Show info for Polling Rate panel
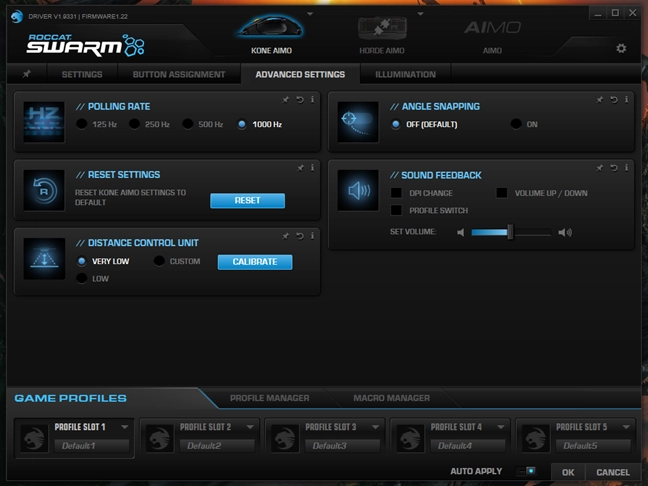The image size is (648, 486). pyautogui.click(x=312, y=100)
